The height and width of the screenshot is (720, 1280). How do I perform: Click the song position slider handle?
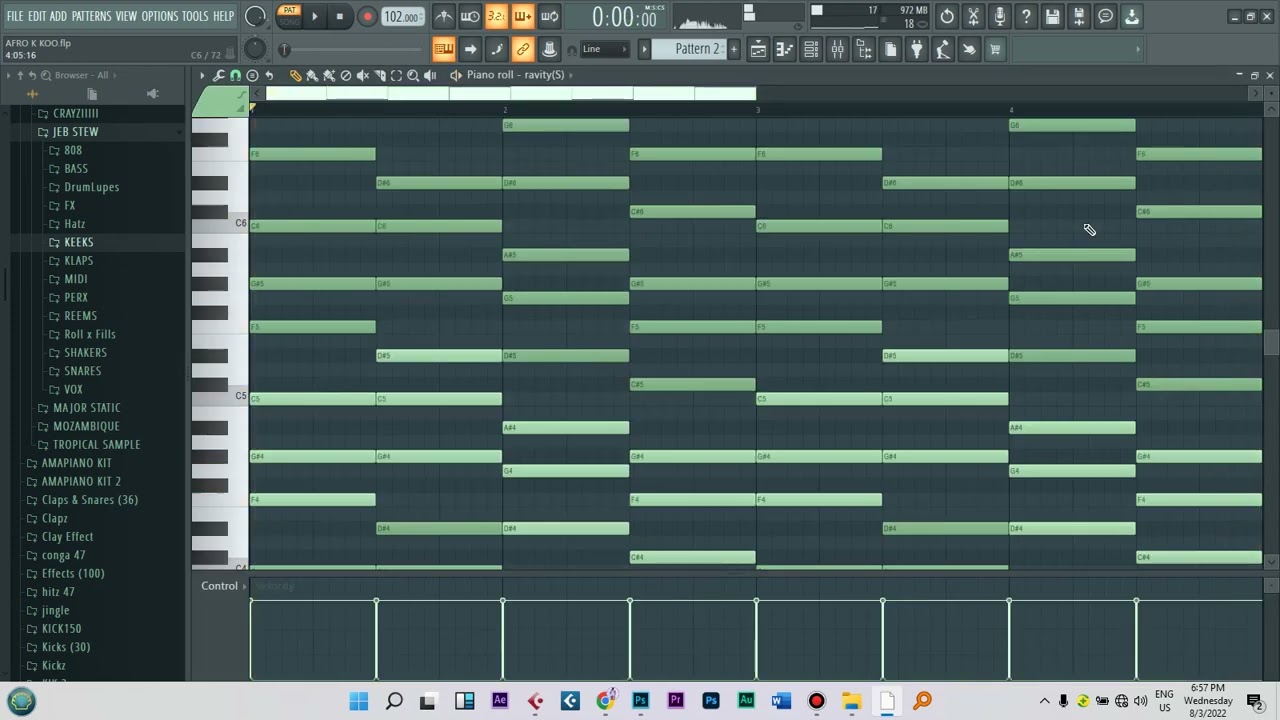point(284,49)
